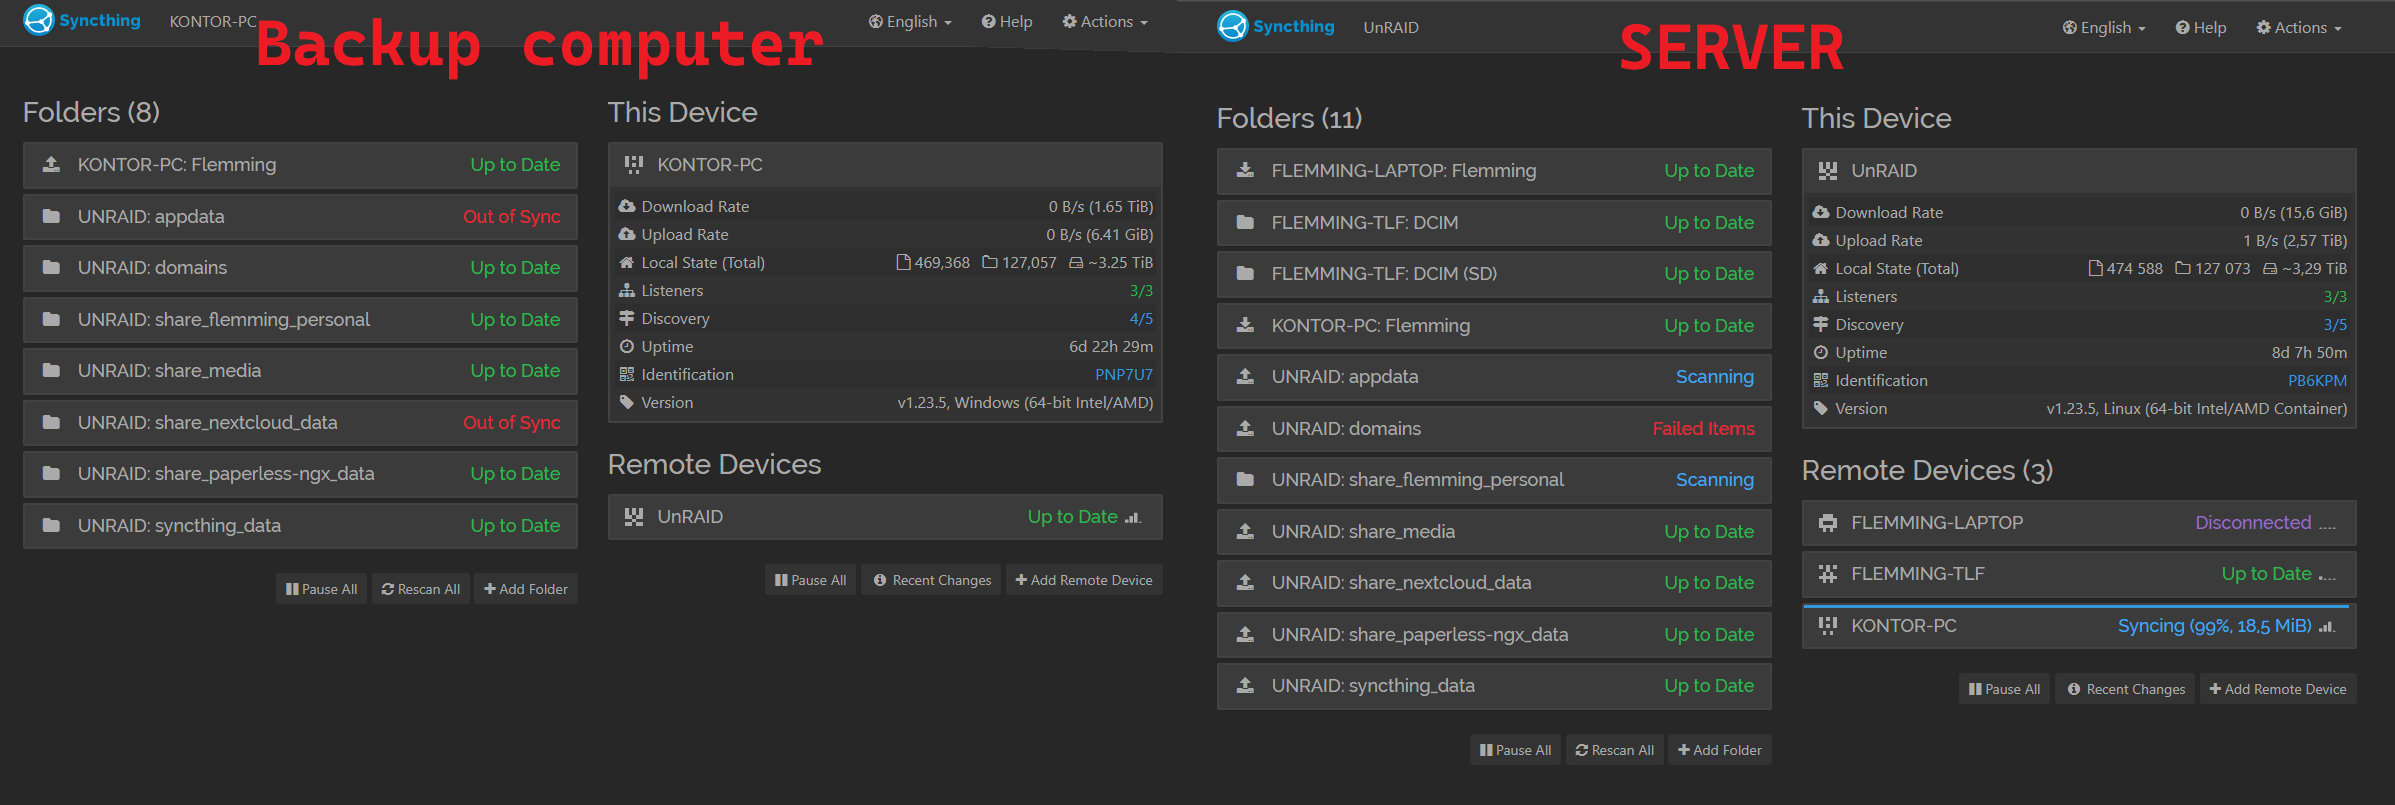This screenshot has height=805, width=2395.
Task: Click Rescan All on Backup computer
Action: click(x=421, y=589)
